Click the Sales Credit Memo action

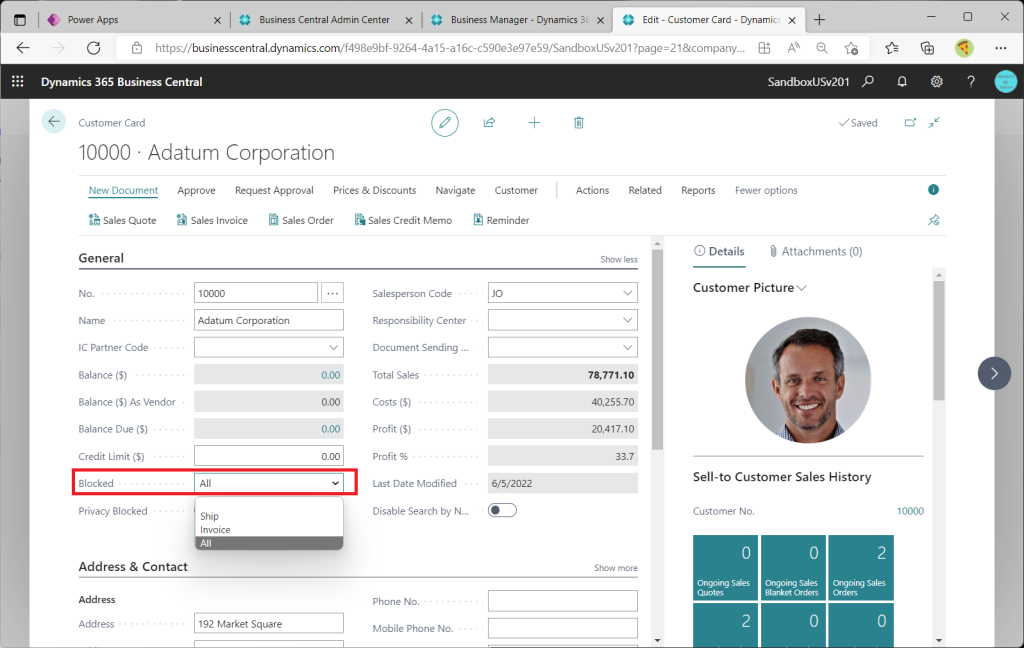pyautogui.click(x=403, y=220)
